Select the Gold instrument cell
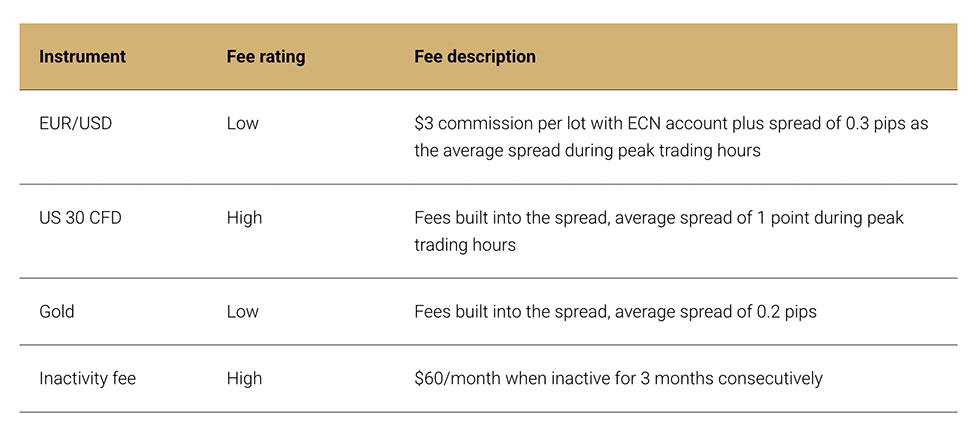This screenshot has height=432, width=976. click(x=57, y=311)
